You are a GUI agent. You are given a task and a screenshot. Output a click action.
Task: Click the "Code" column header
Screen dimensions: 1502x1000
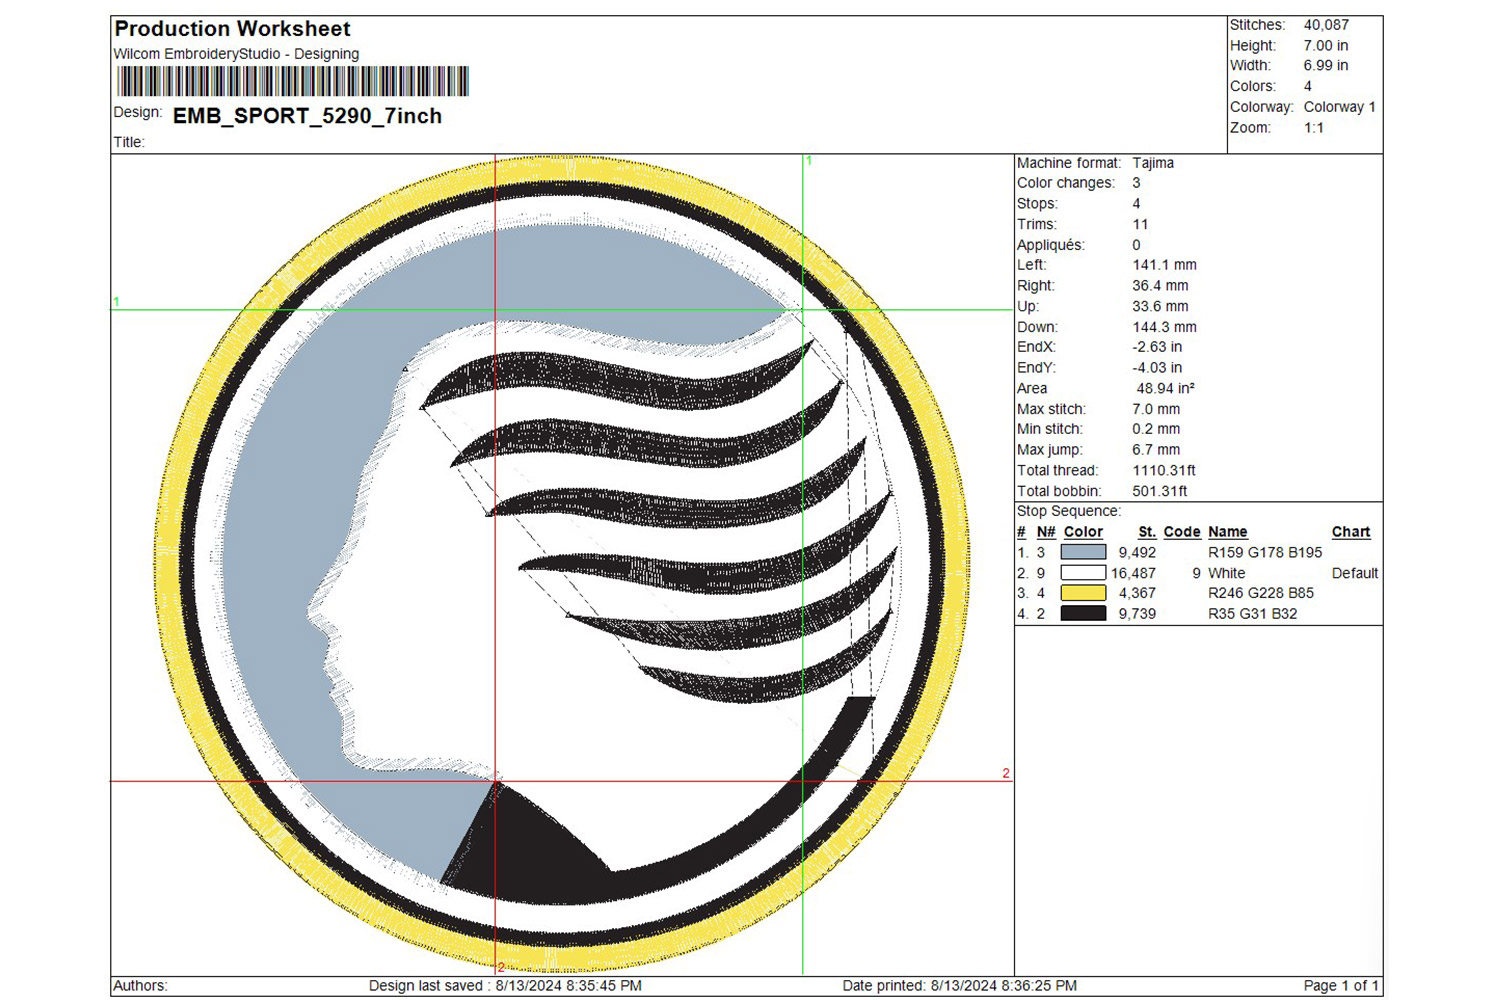(1181, 532)
